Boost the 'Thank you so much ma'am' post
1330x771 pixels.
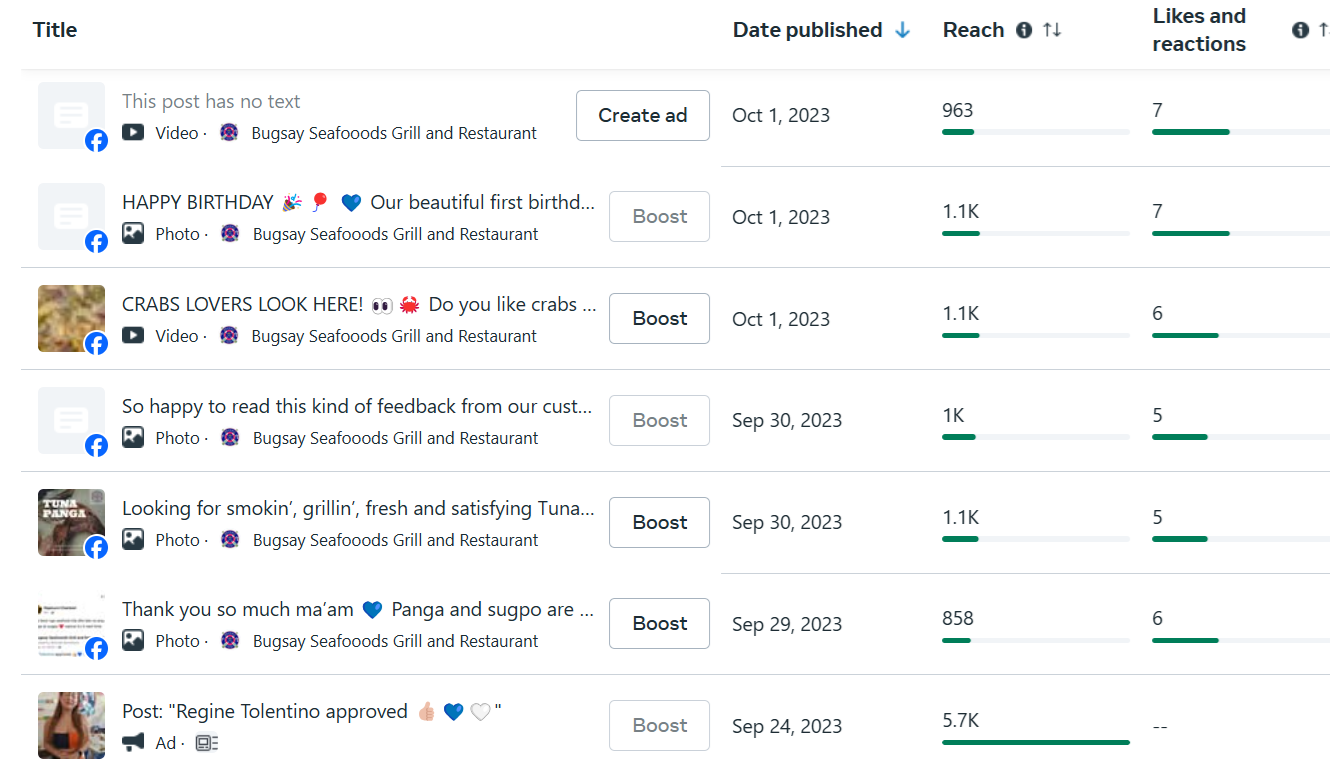pos(659,623)
